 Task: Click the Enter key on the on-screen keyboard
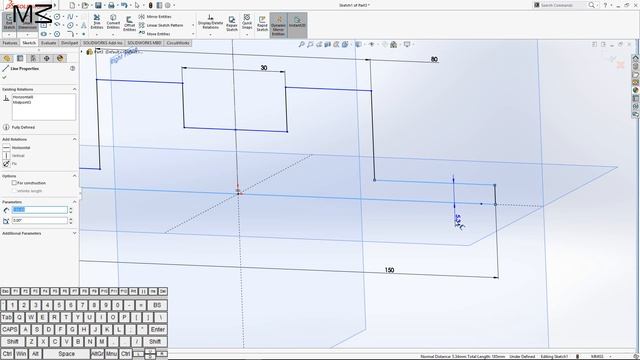click(158, 329)
